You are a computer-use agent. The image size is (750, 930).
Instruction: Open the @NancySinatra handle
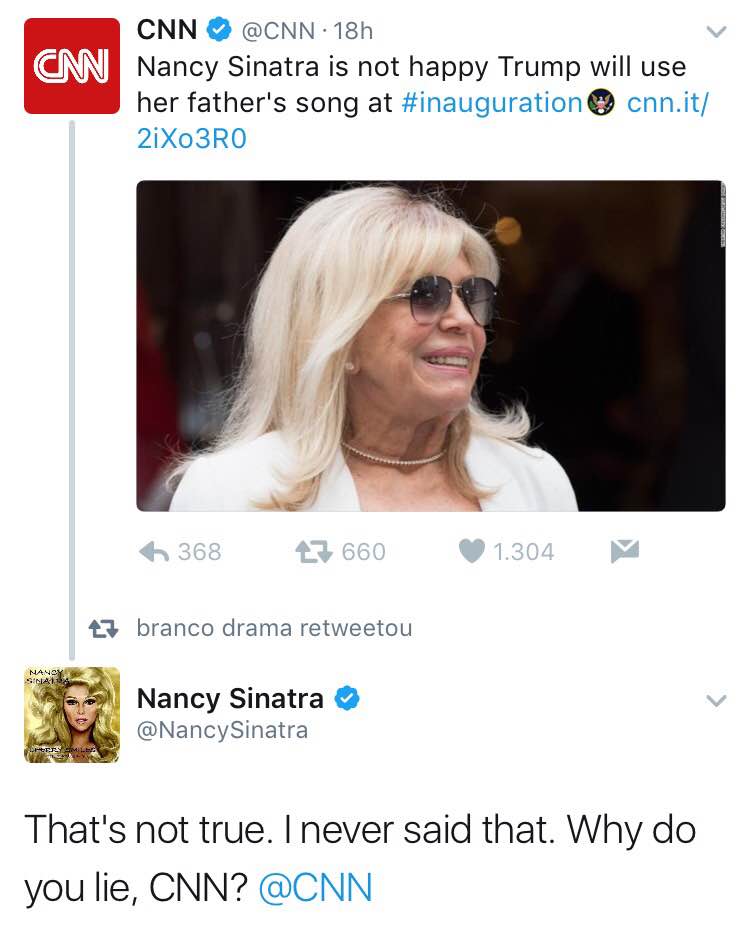222,731
